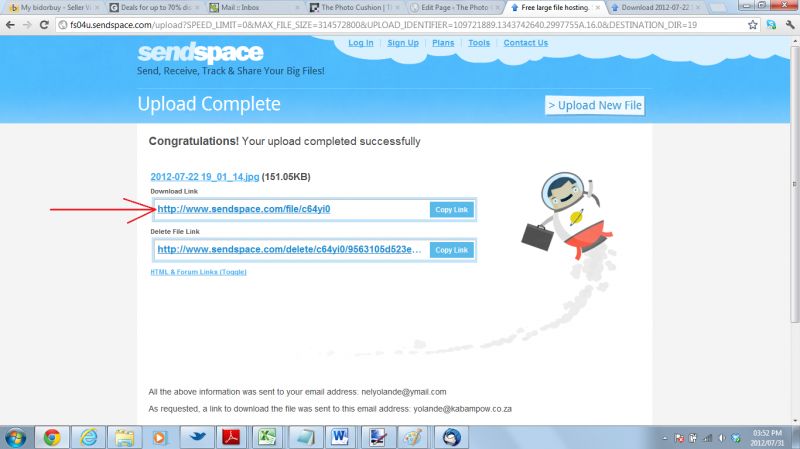Click the browser forward arrow
This screenshot has height=449, width=800.
(x=27, y=24)
